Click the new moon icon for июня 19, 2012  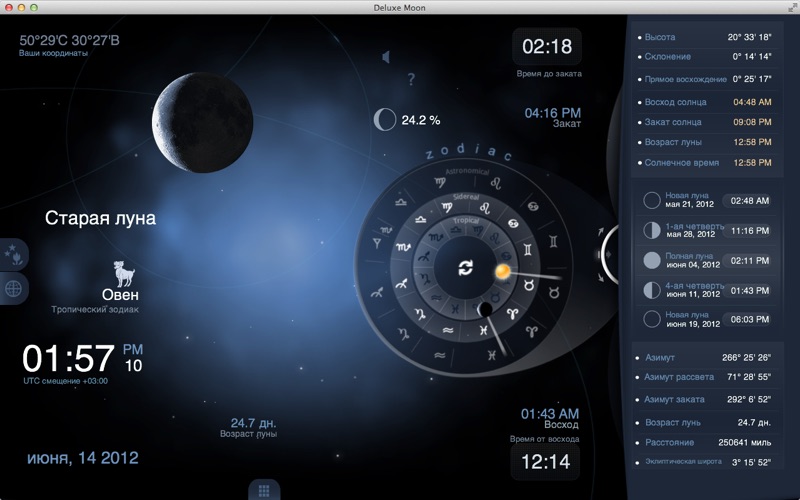click(x=652, y=319)
